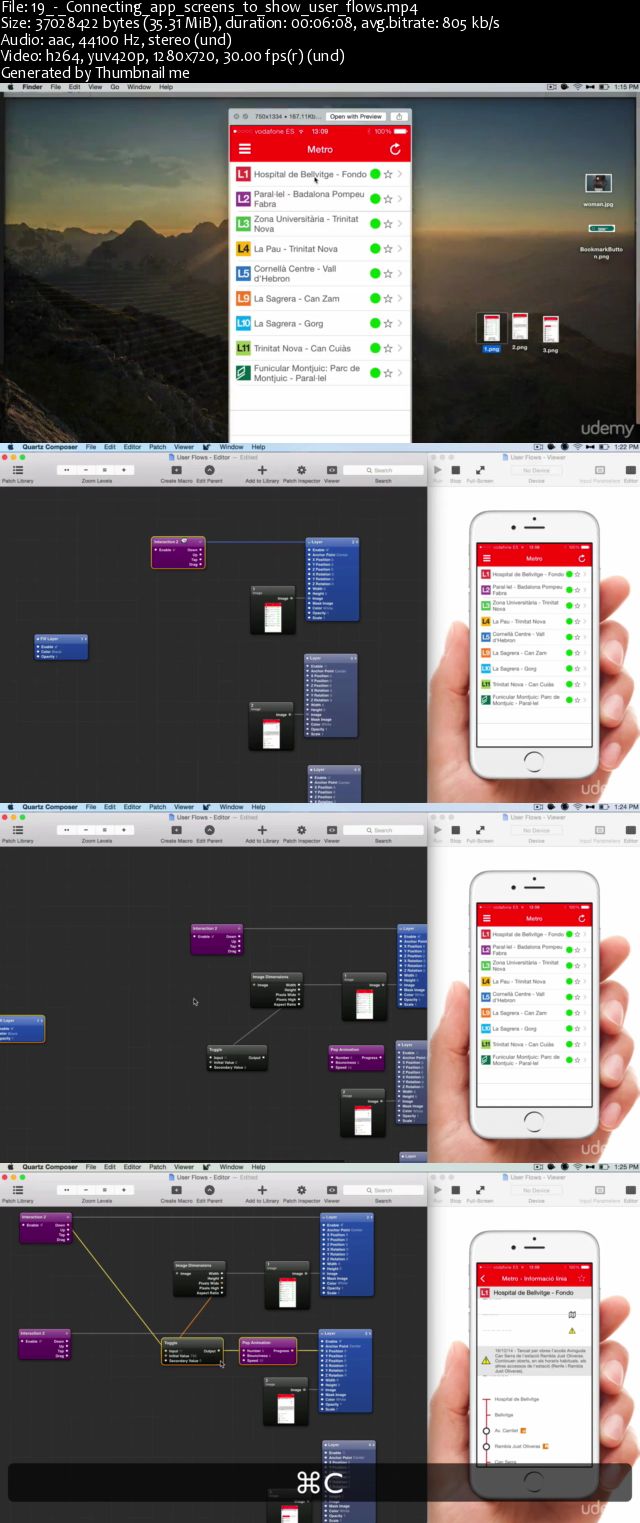The height and width of the screenshot is (1523, 640).
Task: Click zoom-in plus button in 1:22 PM Zoom Levels
Action: [x=124, y=470]
